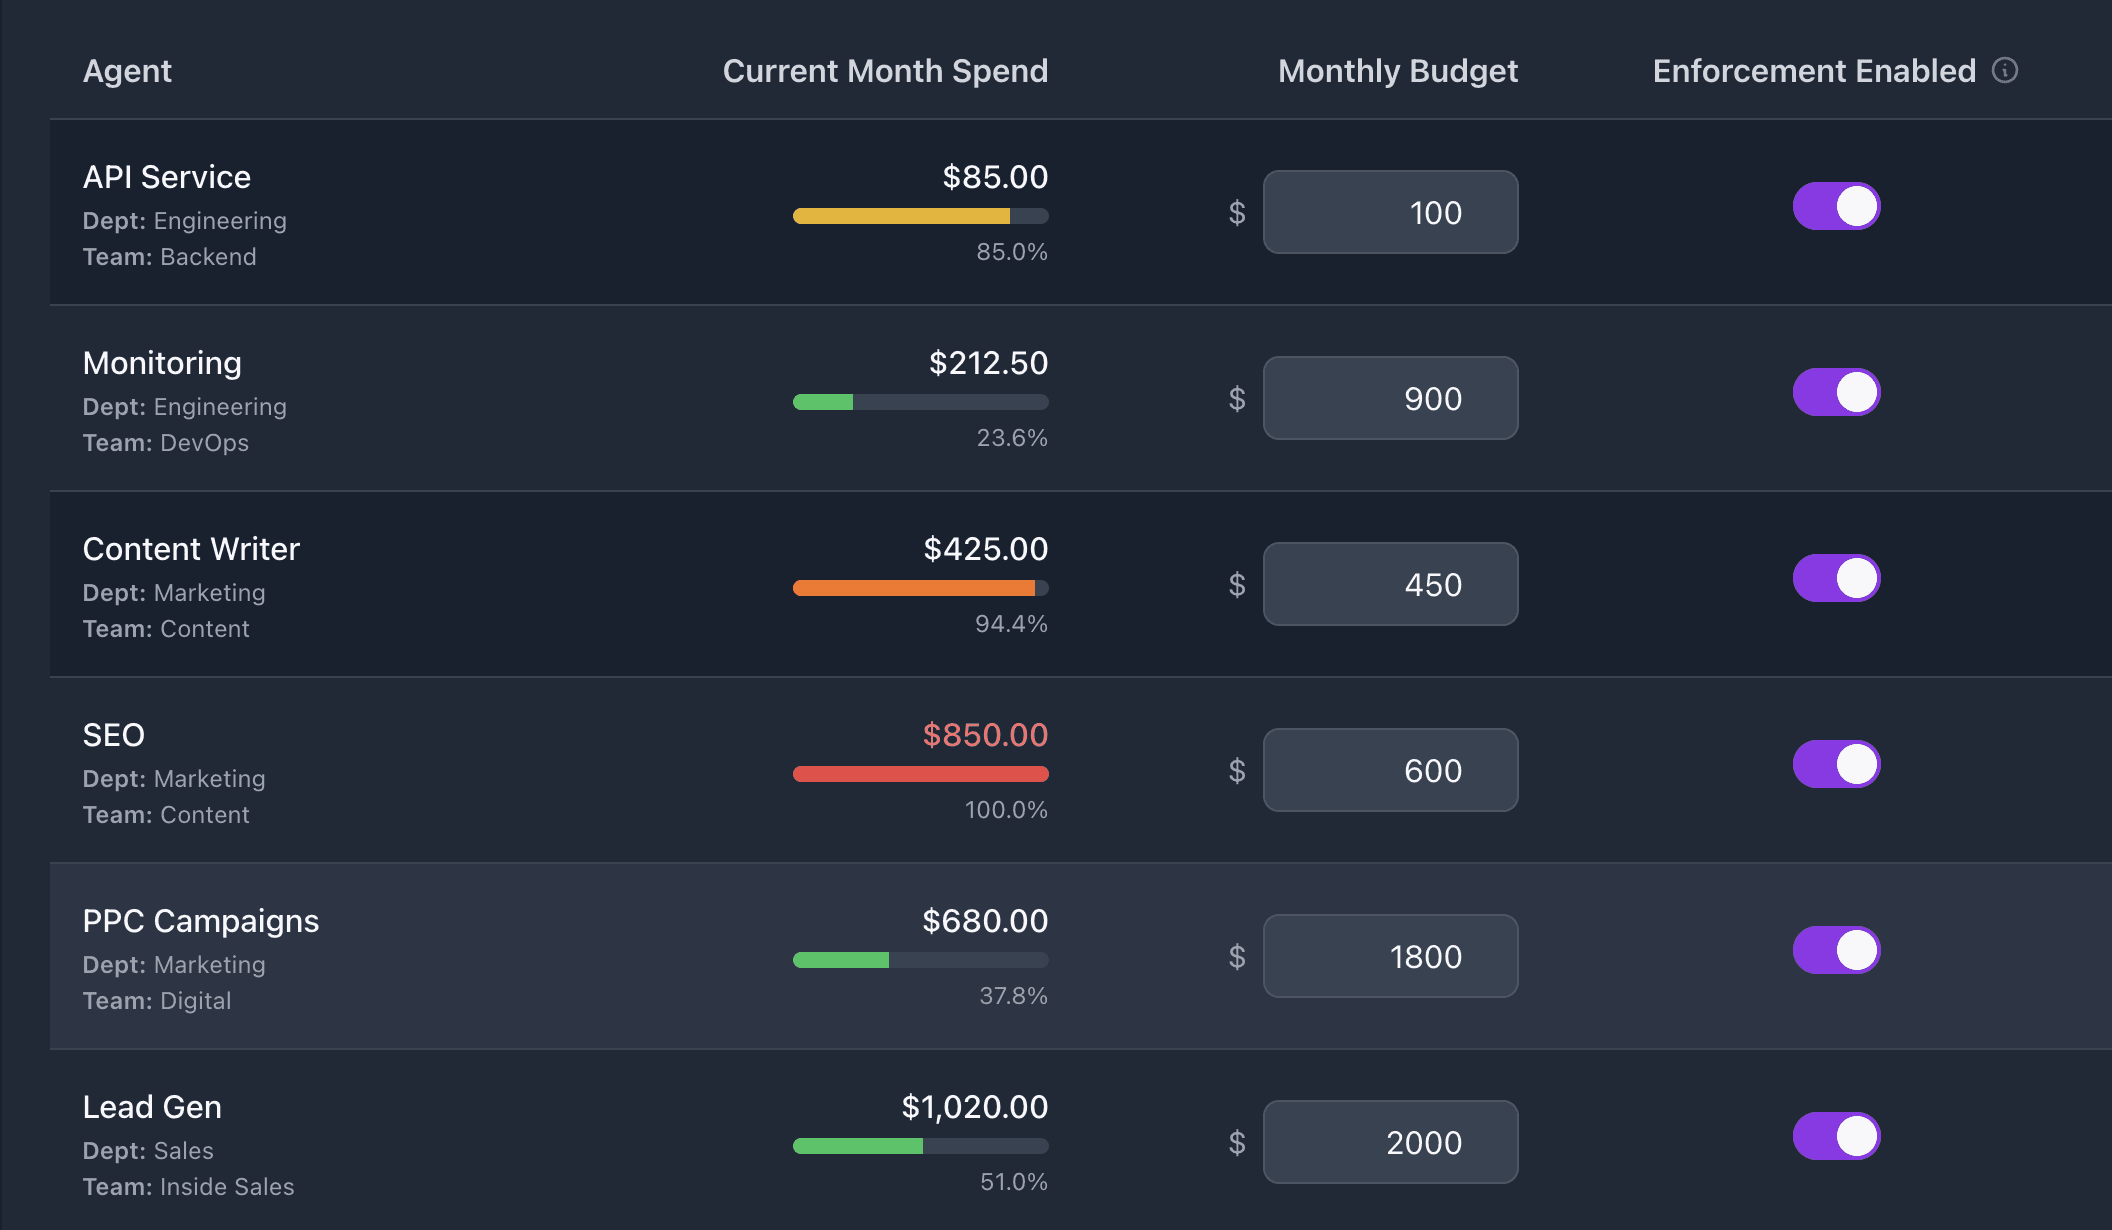Click the Agent column header

(127, 71)
